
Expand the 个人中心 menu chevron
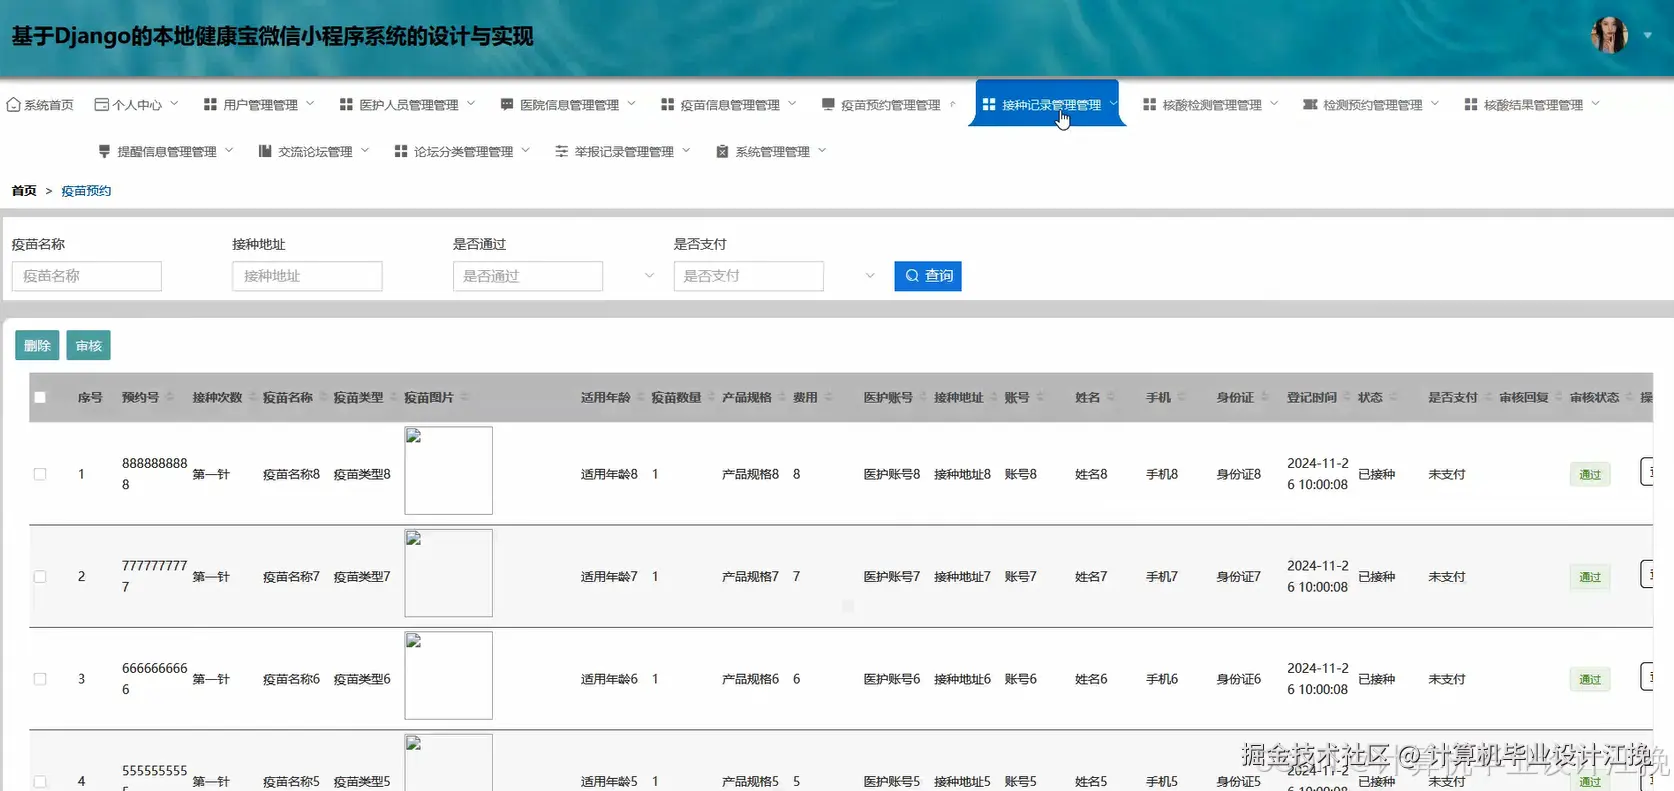click(174, 104)
